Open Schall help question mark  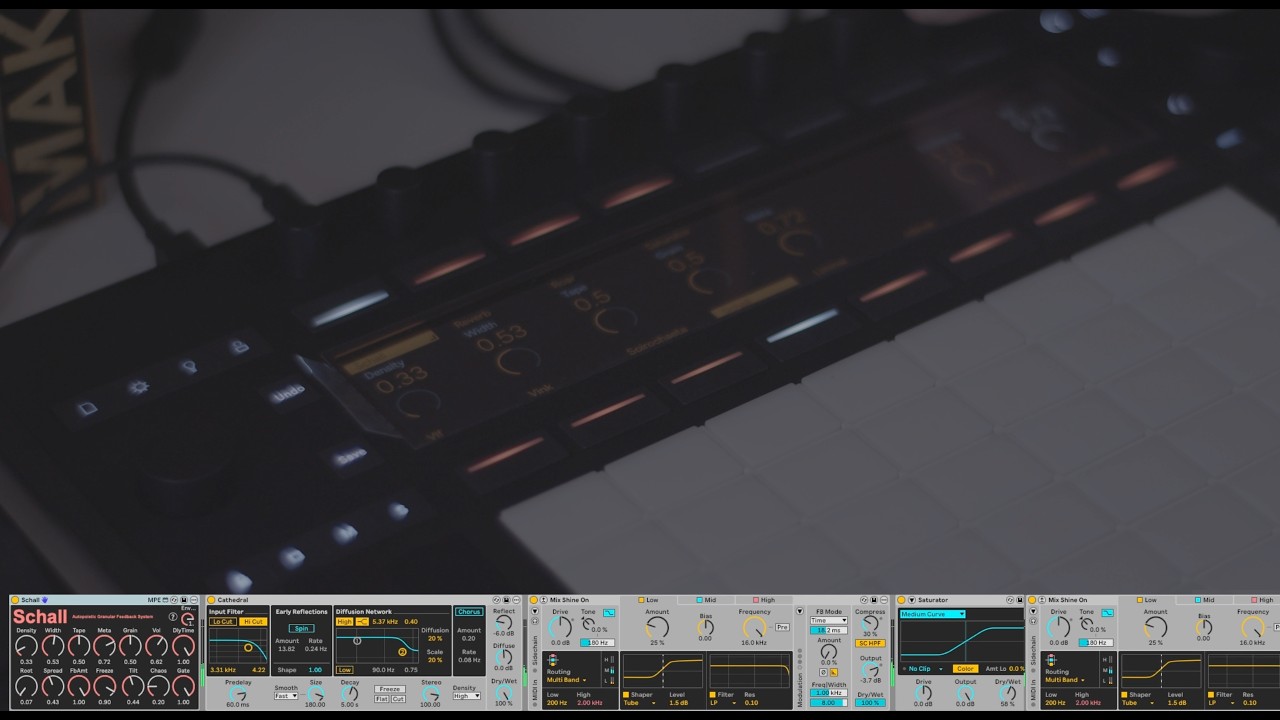(173, 616)
